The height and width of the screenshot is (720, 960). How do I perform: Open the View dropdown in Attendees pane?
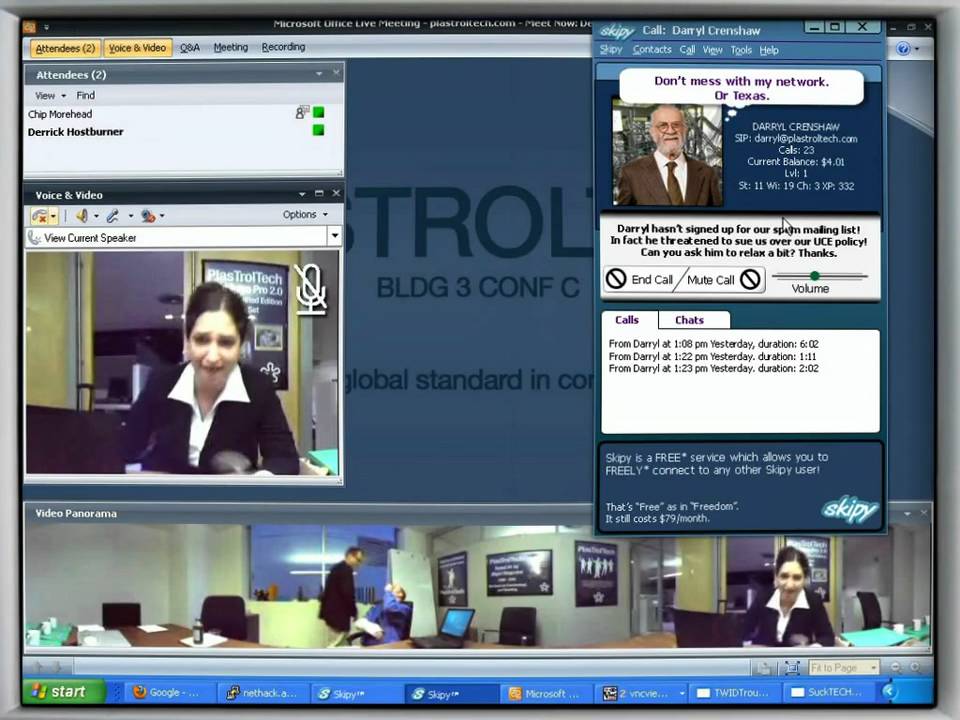(50, 96)
